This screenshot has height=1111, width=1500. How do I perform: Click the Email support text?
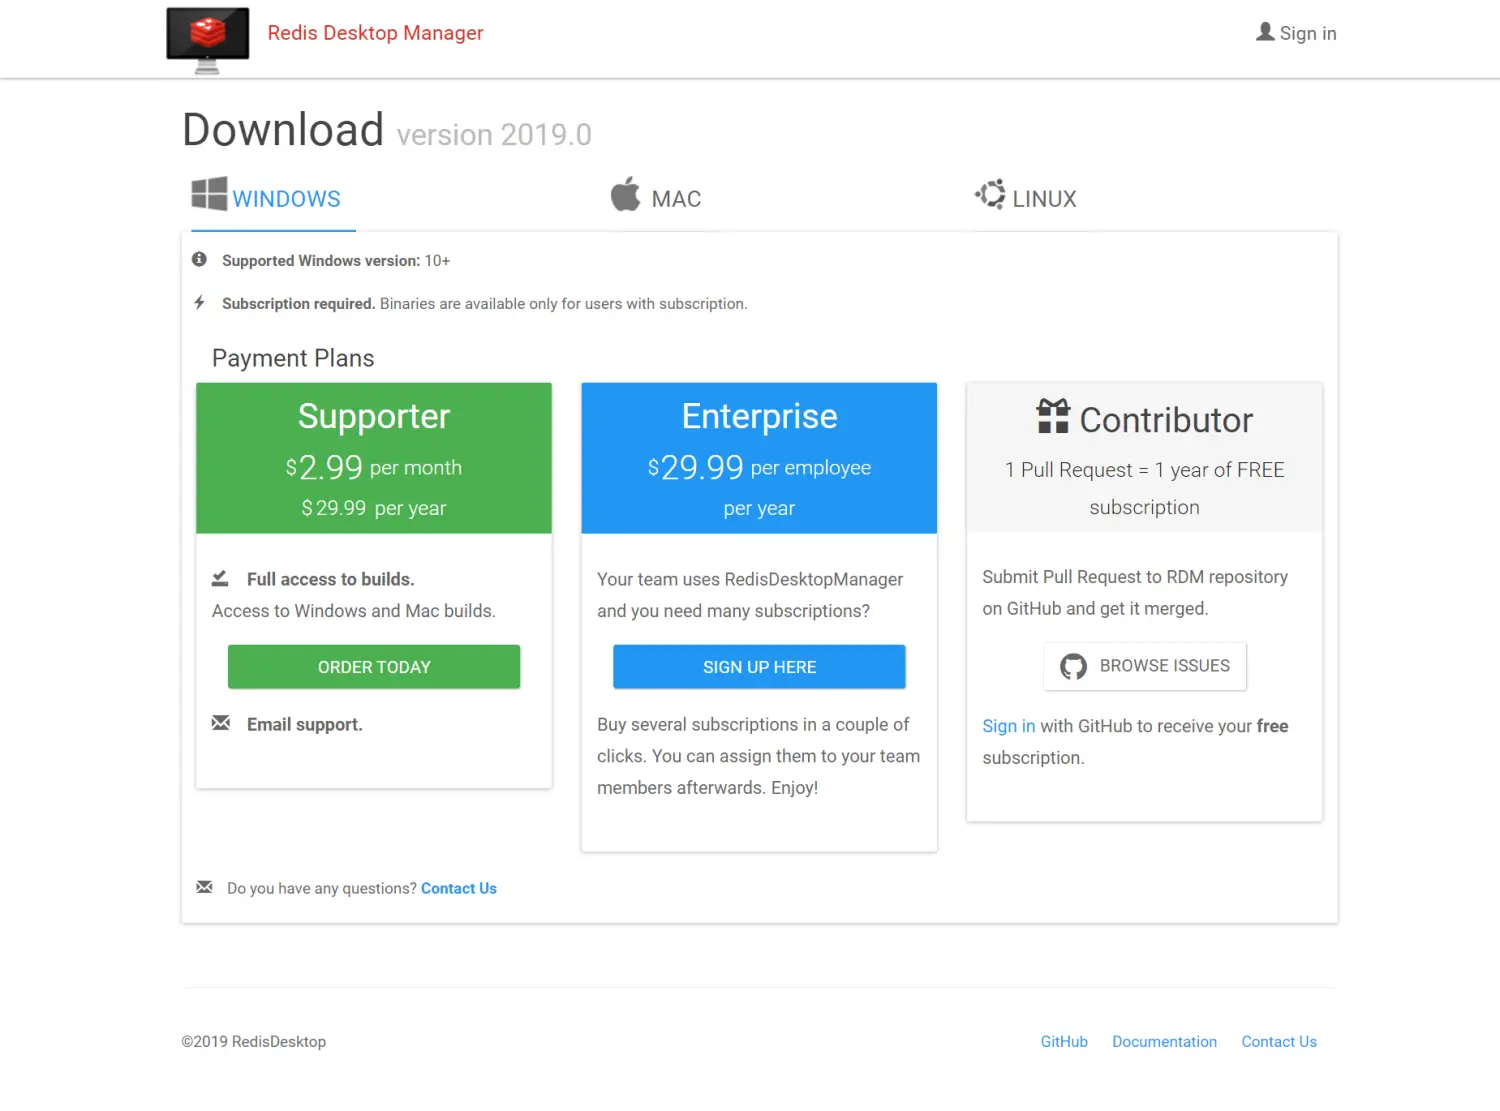tap(305, 724)
